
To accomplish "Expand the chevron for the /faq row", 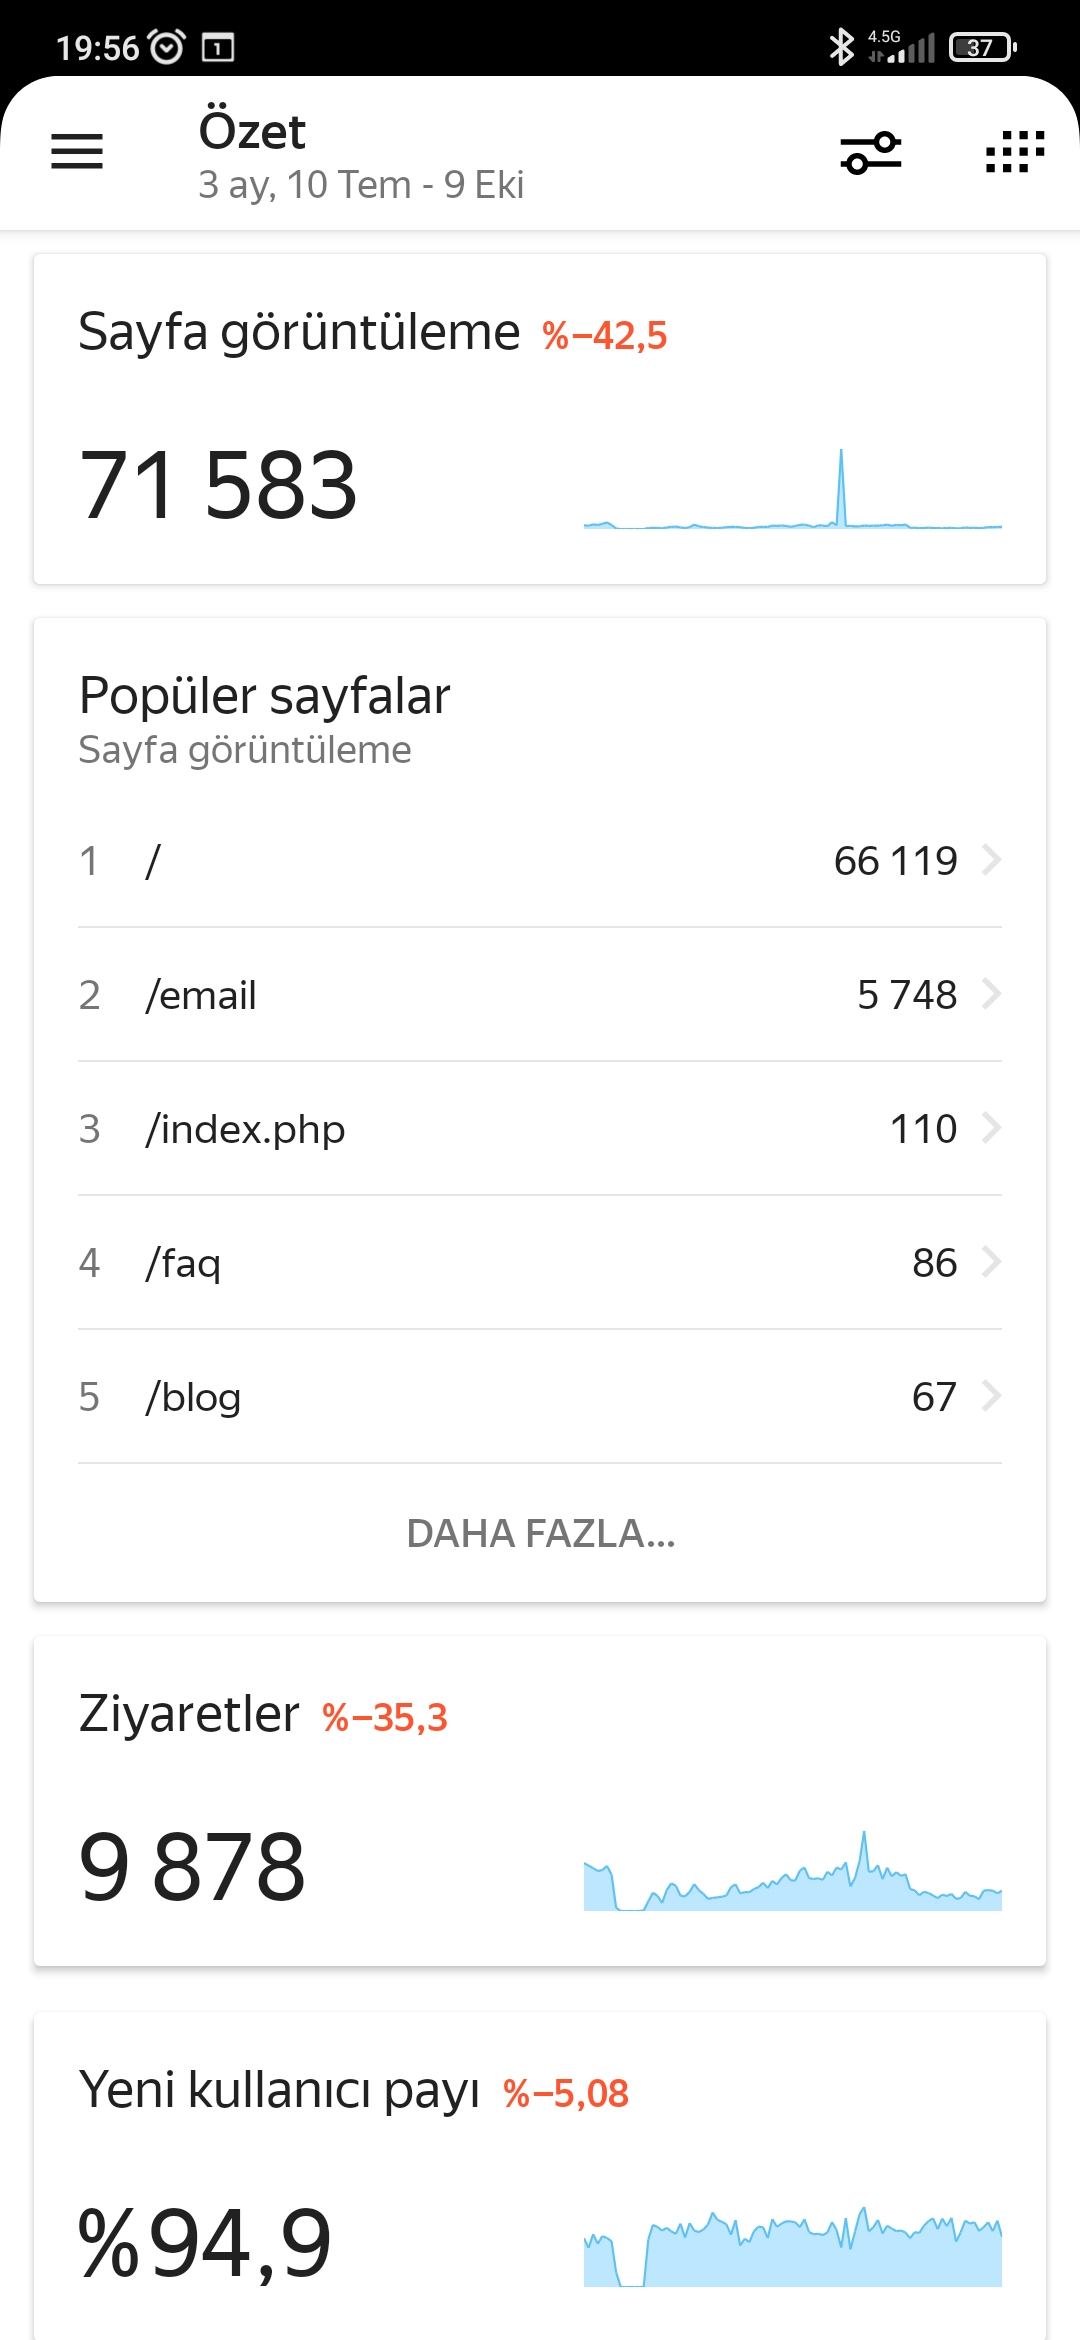I will (x=991, y=1262).
